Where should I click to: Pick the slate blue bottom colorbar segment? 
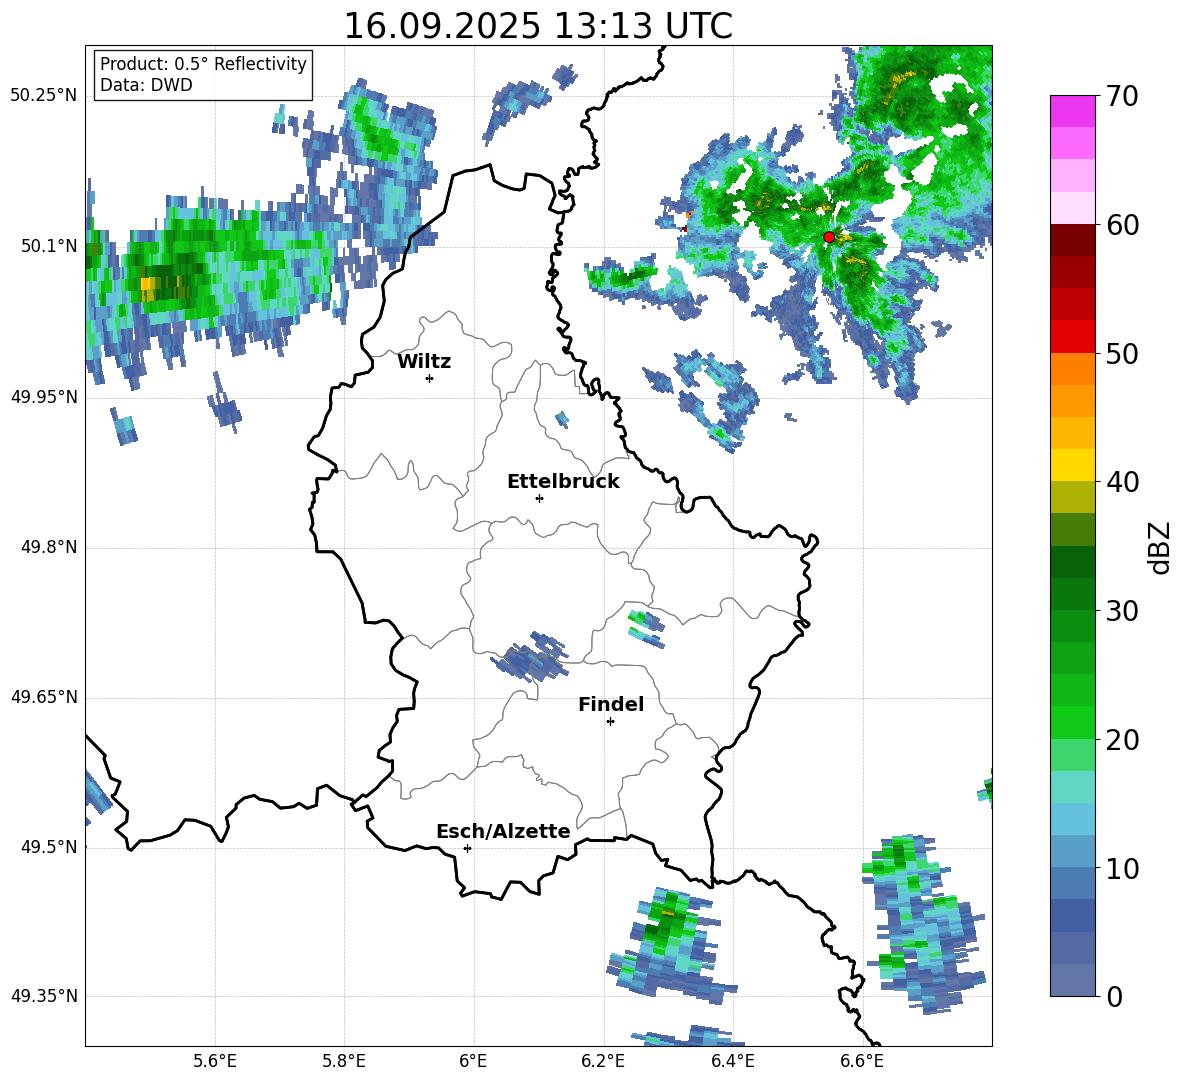(1072, 981)
